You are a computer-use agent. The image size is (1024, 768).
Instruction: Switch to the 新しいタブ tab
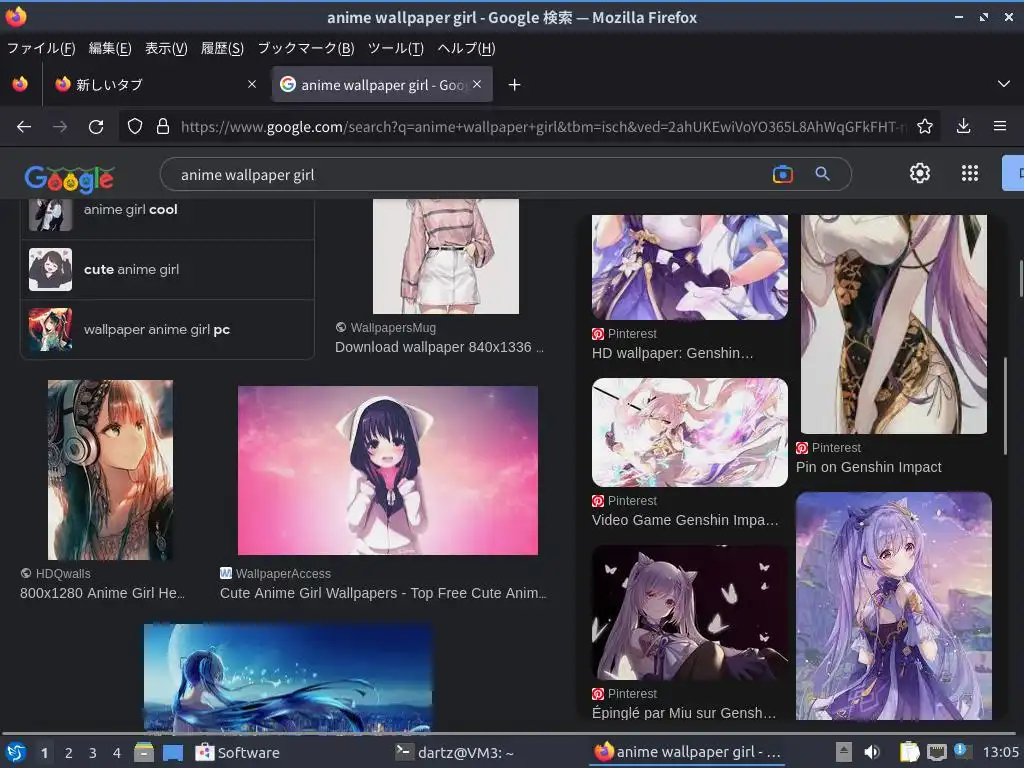(155, 84)
